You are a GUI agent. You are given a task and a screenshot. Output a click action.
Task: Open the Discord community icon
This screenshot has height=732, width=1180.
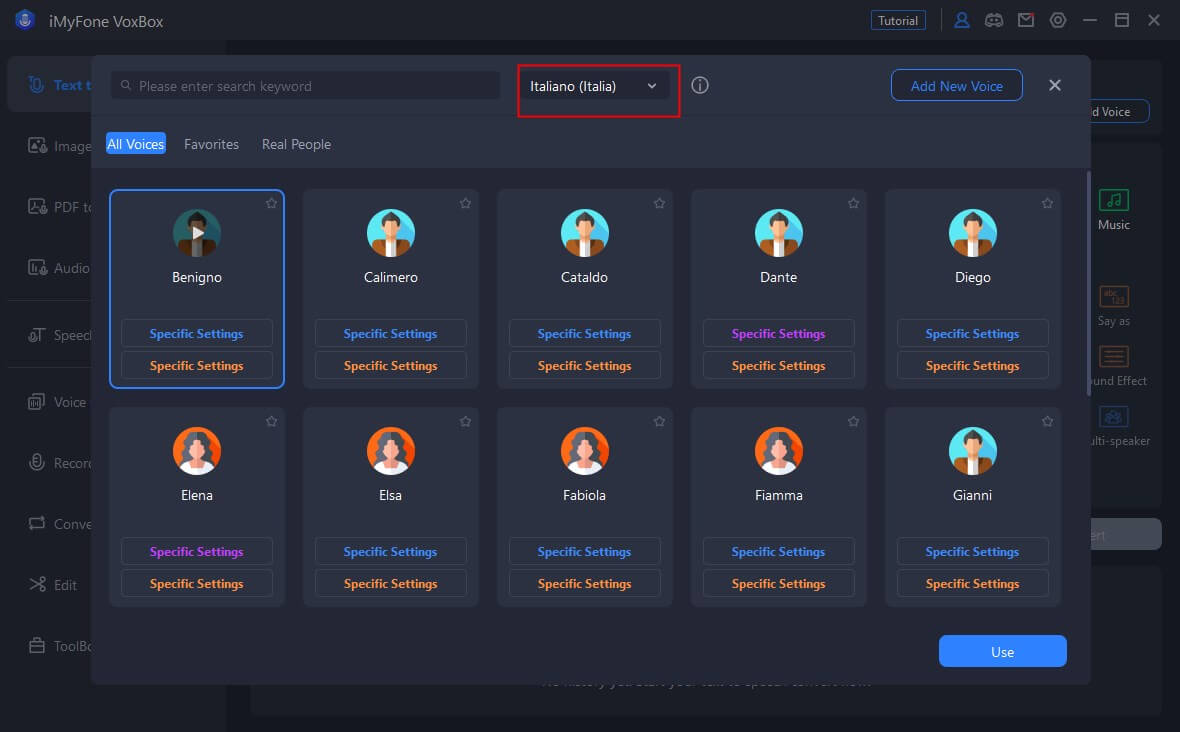point(993,20)
